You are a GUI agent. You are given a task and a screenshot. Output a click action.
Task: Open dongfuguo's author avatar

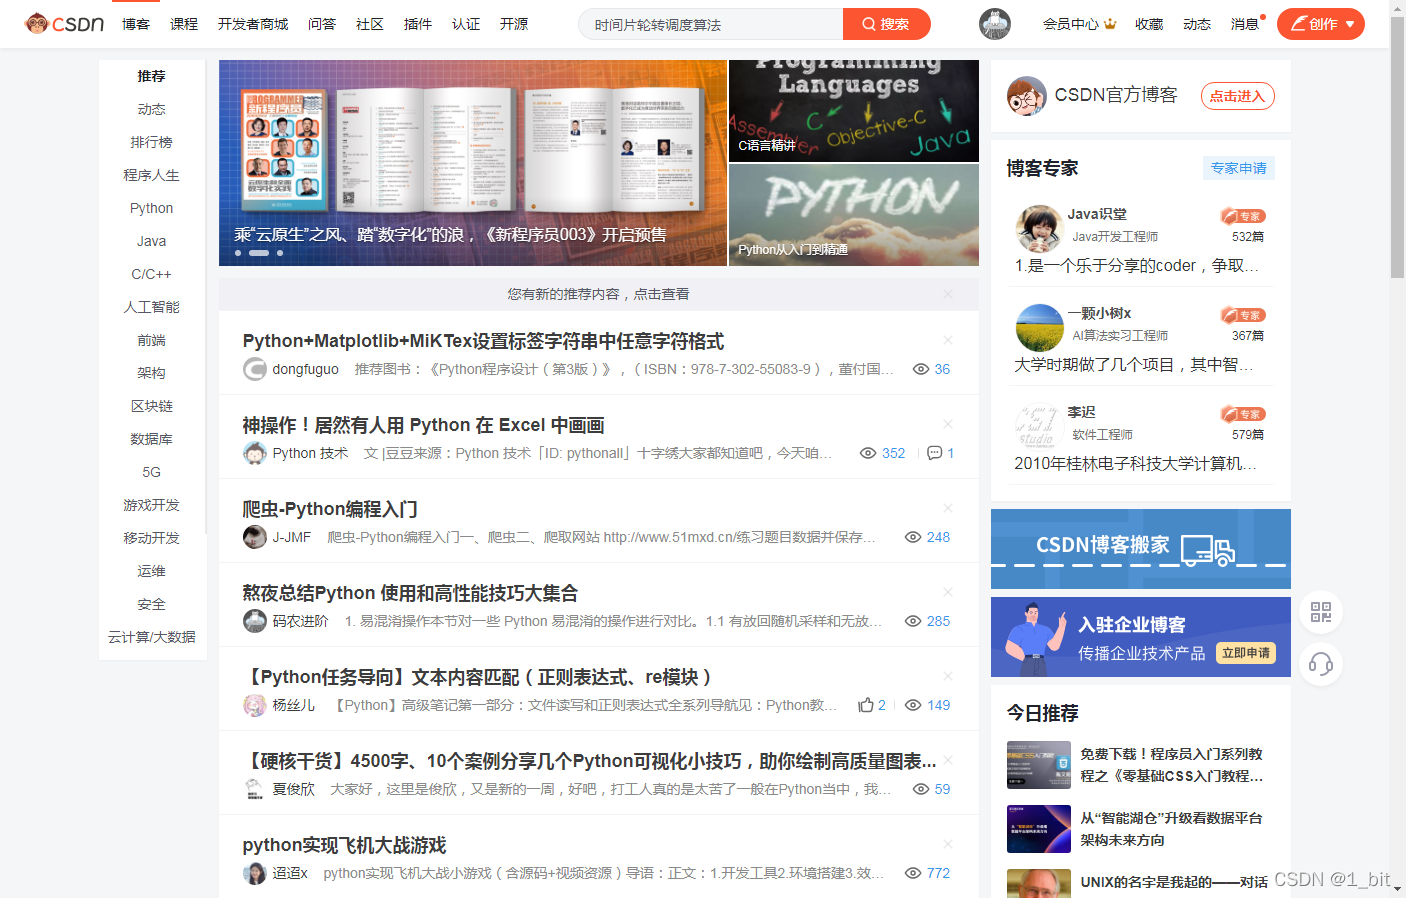click(x=255, y=369)
